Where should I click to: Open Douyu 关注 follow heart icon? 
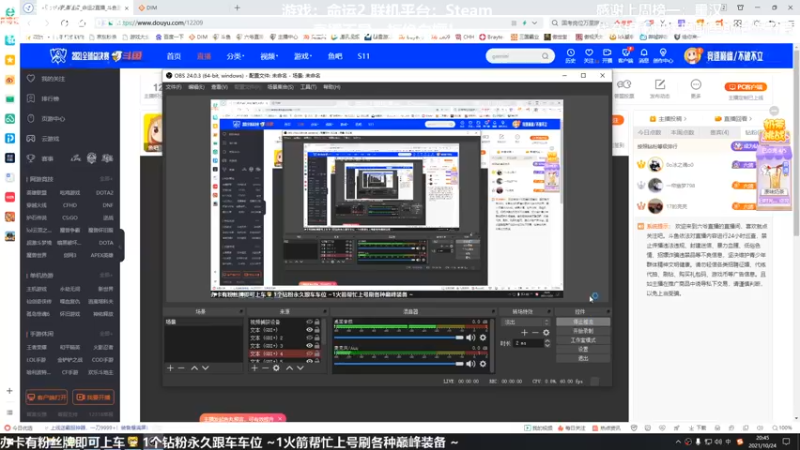(x=589, y=56)
